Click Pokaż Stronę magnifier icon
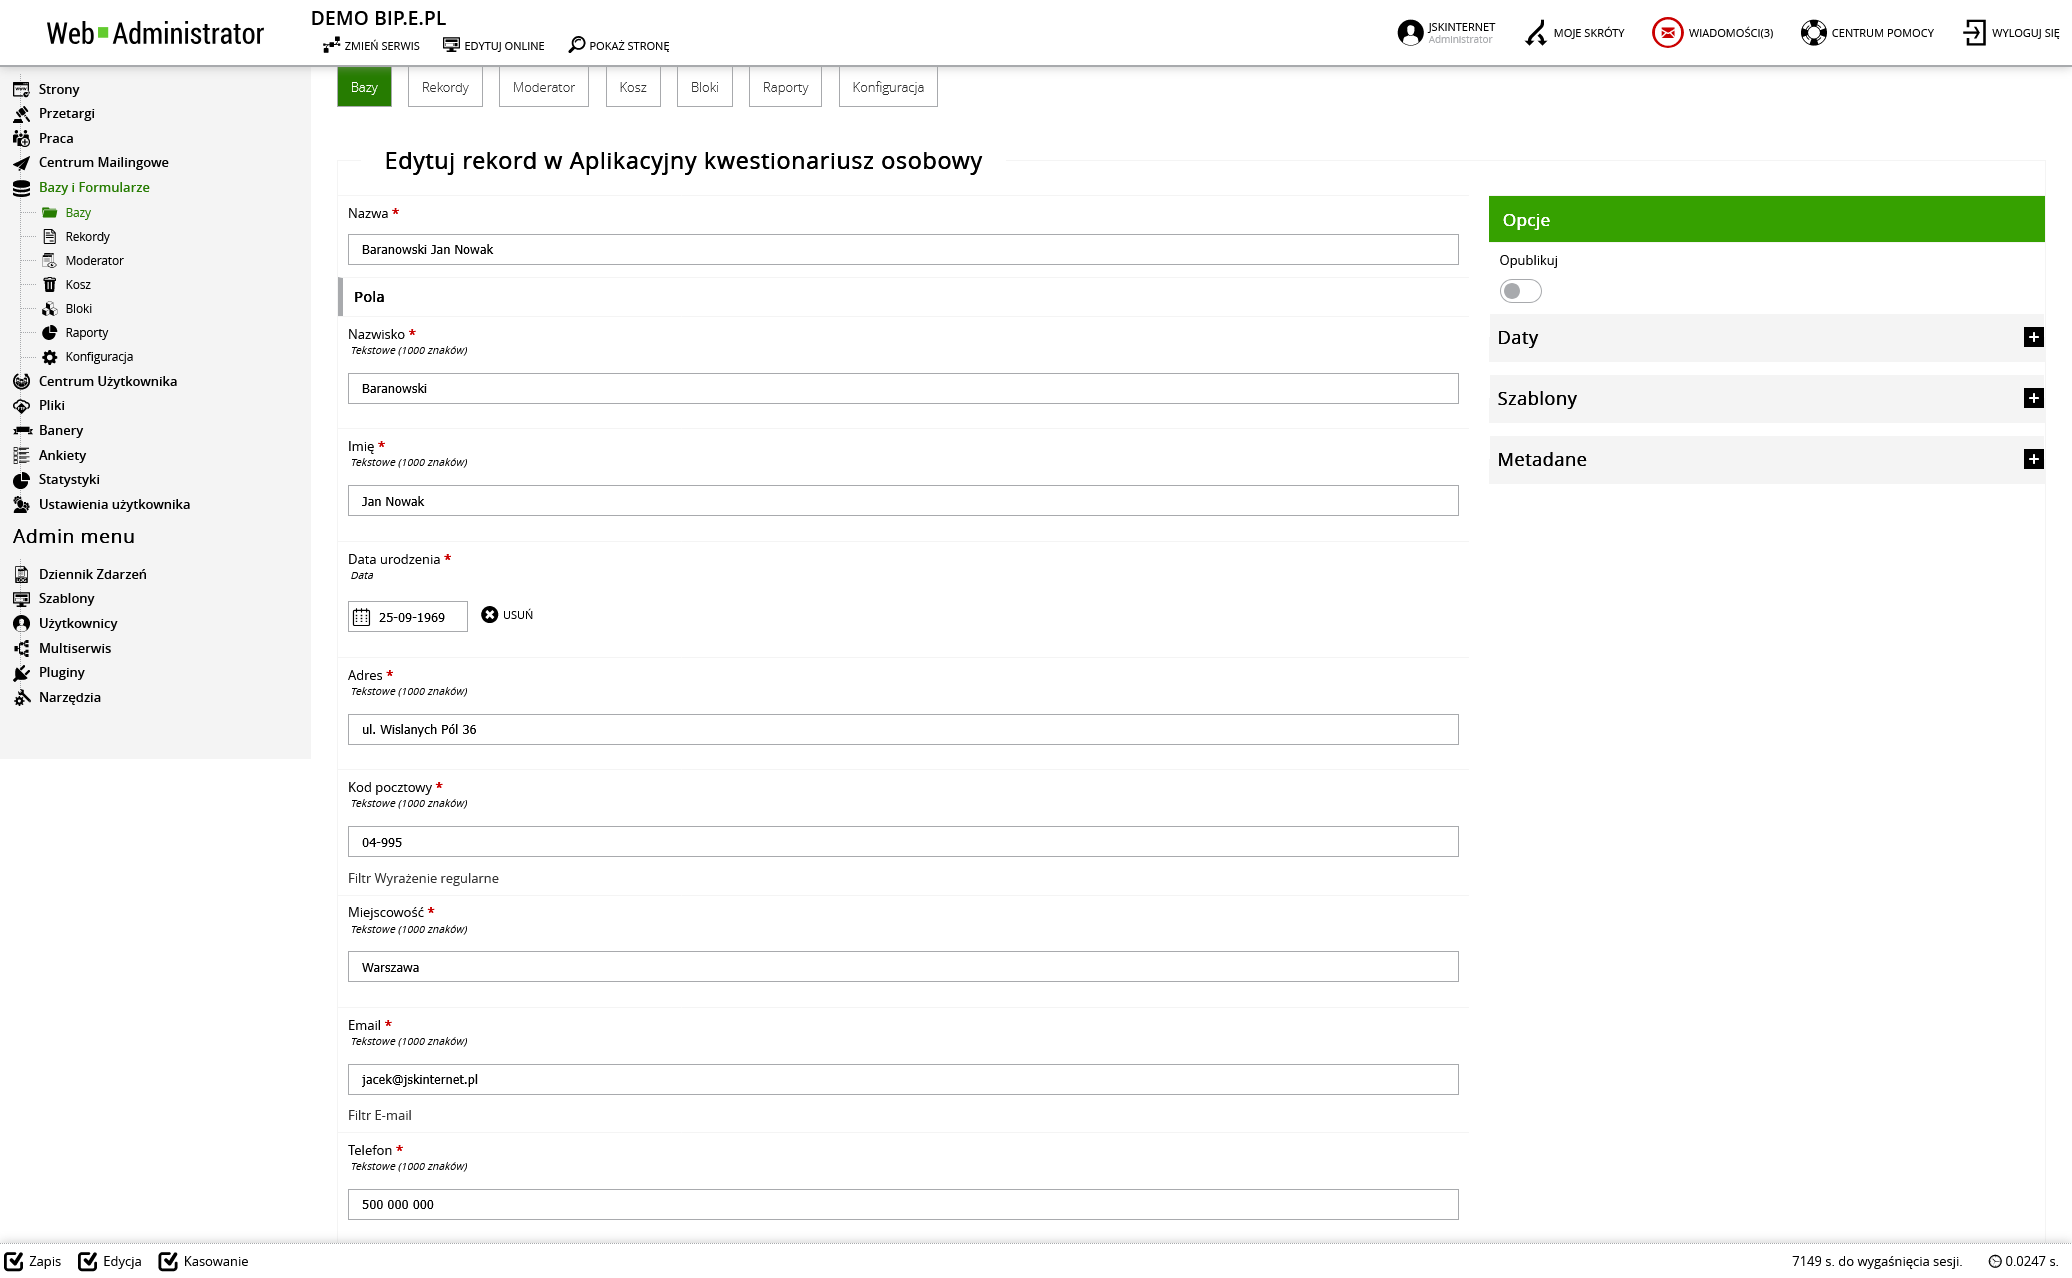Image resolution: width=2072 pixels, height=1278 pixels. click(x=577, y=45)
